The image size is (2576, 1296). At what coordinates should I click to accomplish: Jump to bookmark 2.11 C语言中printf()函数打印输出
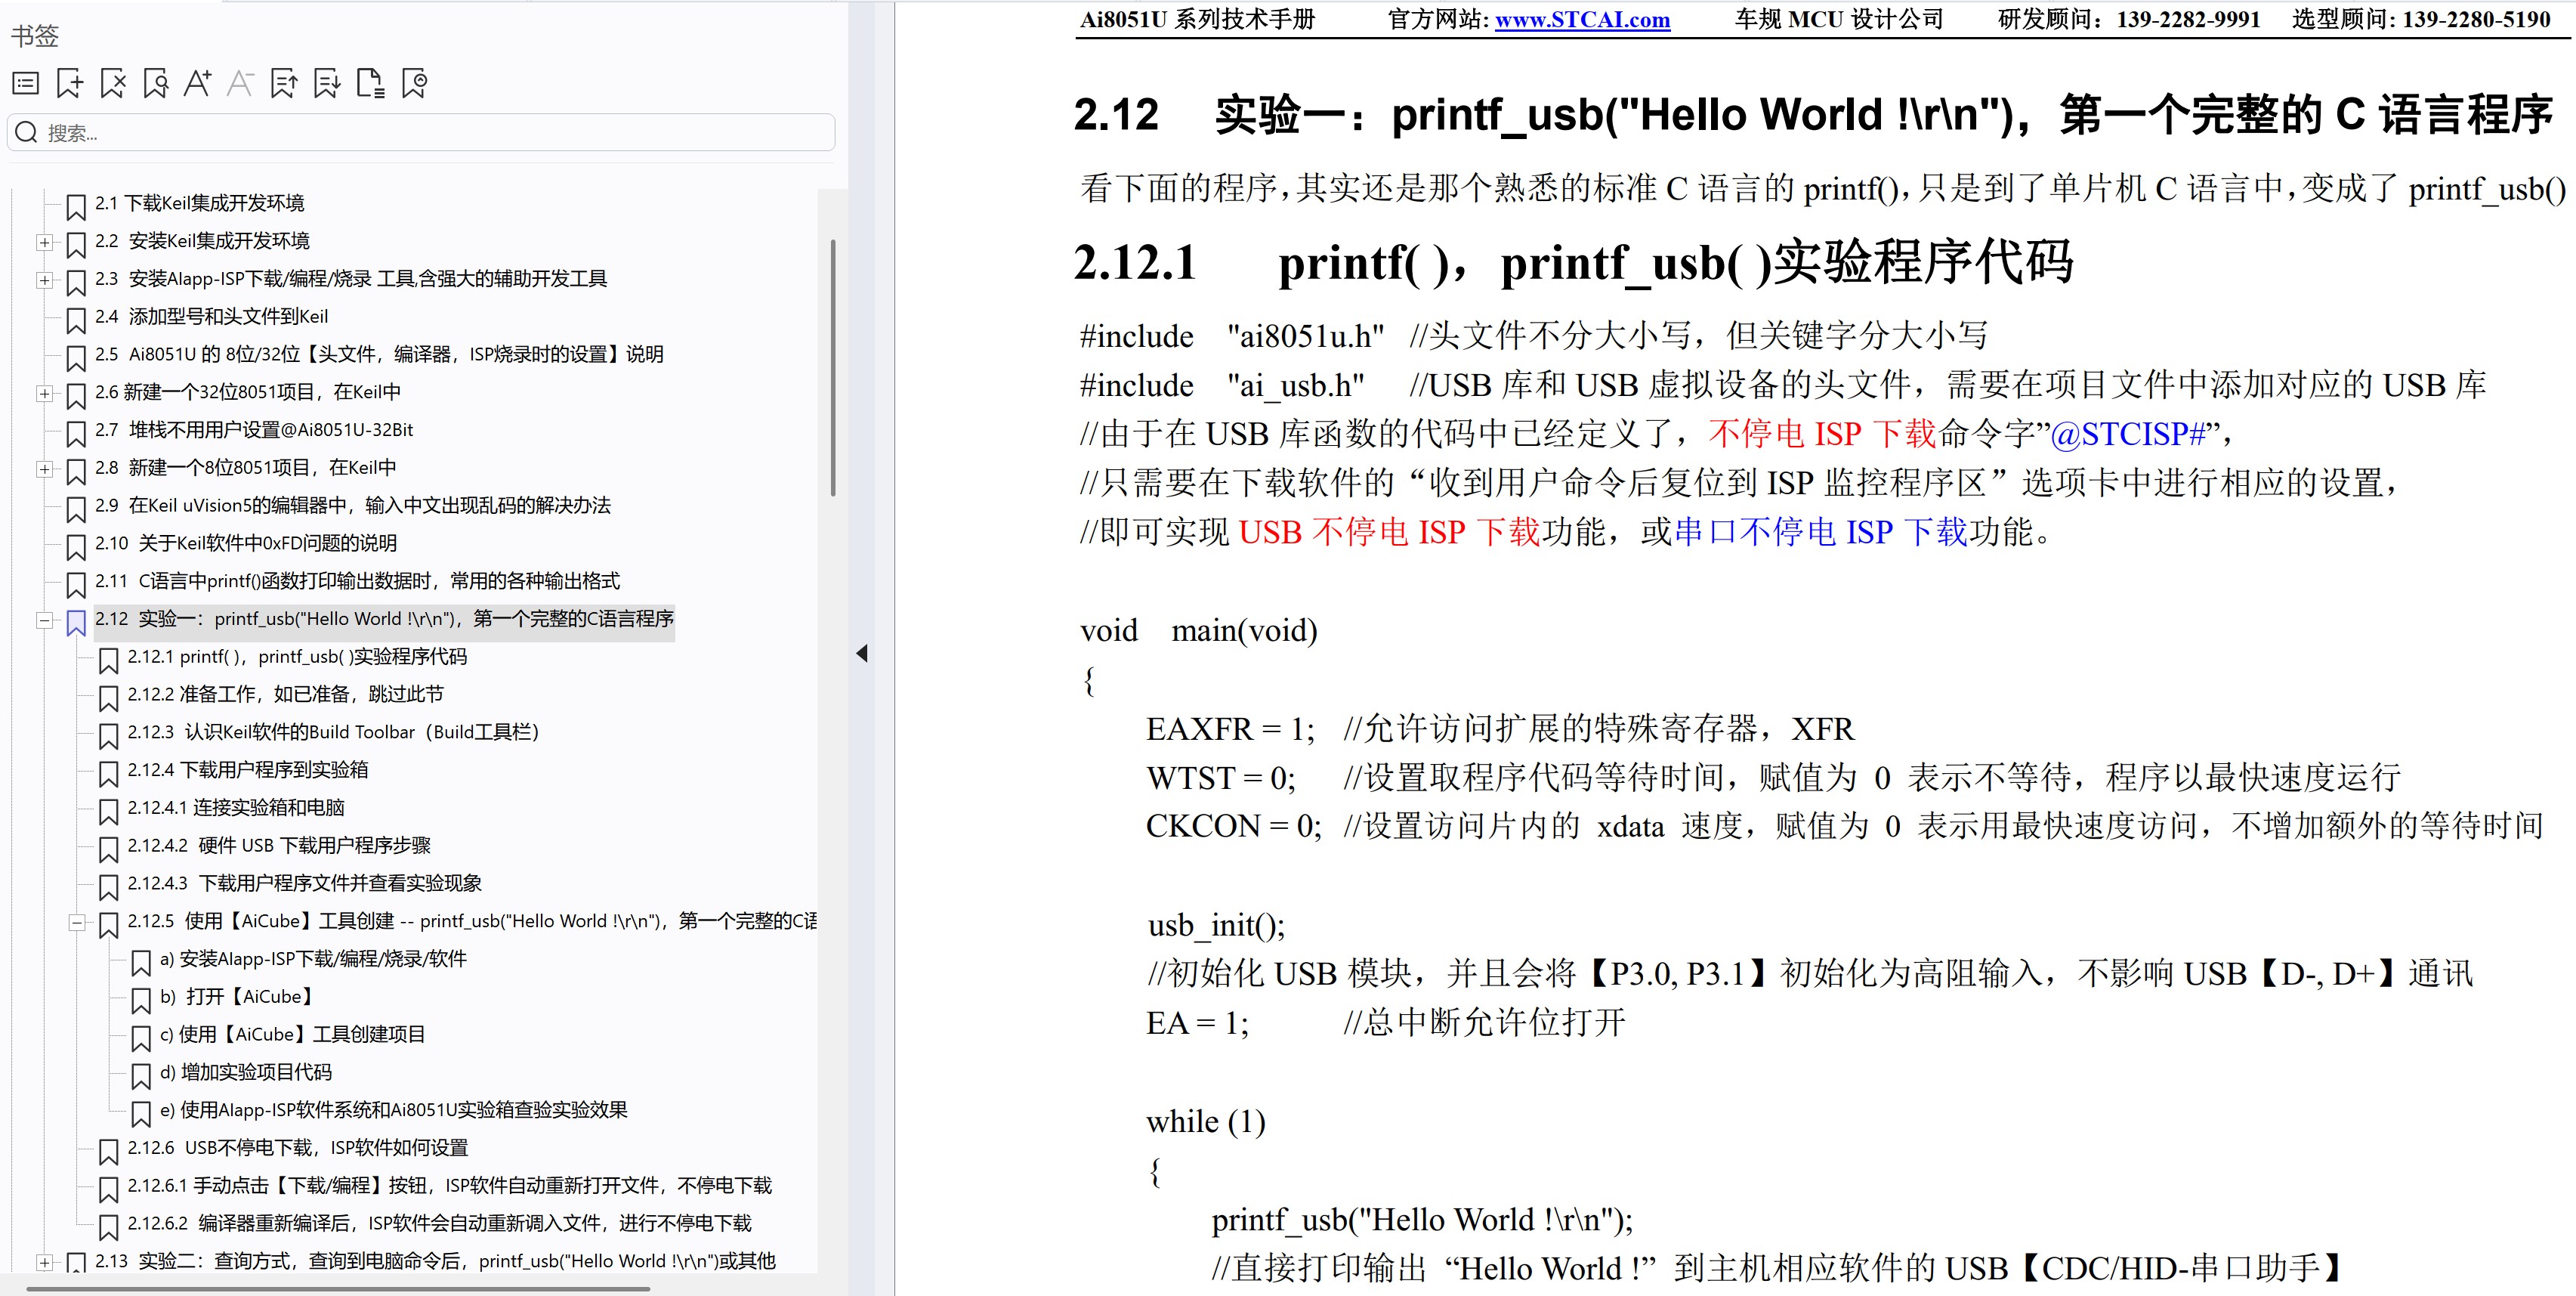click(x=357, y=581)
